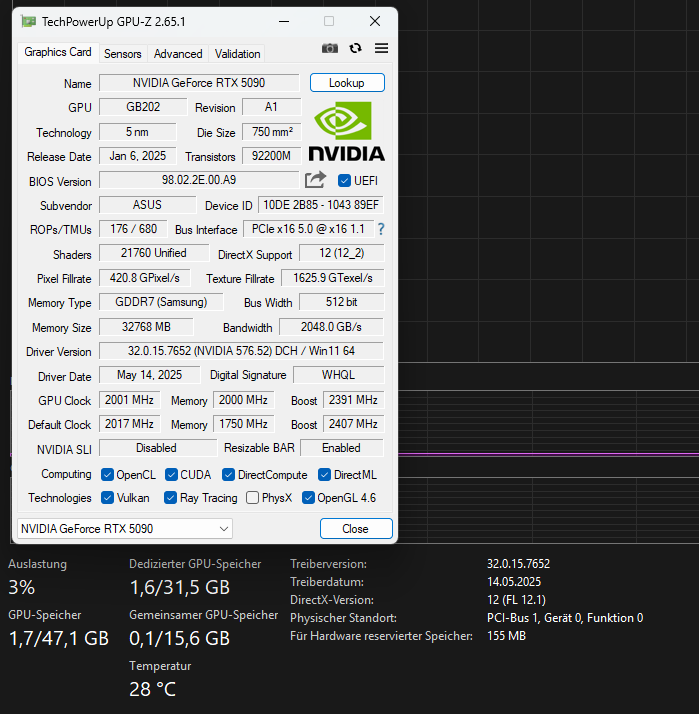Click the Pixel Fillrate field 420.8 GPixel/s
Image resolution: width=699 pixels, height=714 pixels.
145,278
